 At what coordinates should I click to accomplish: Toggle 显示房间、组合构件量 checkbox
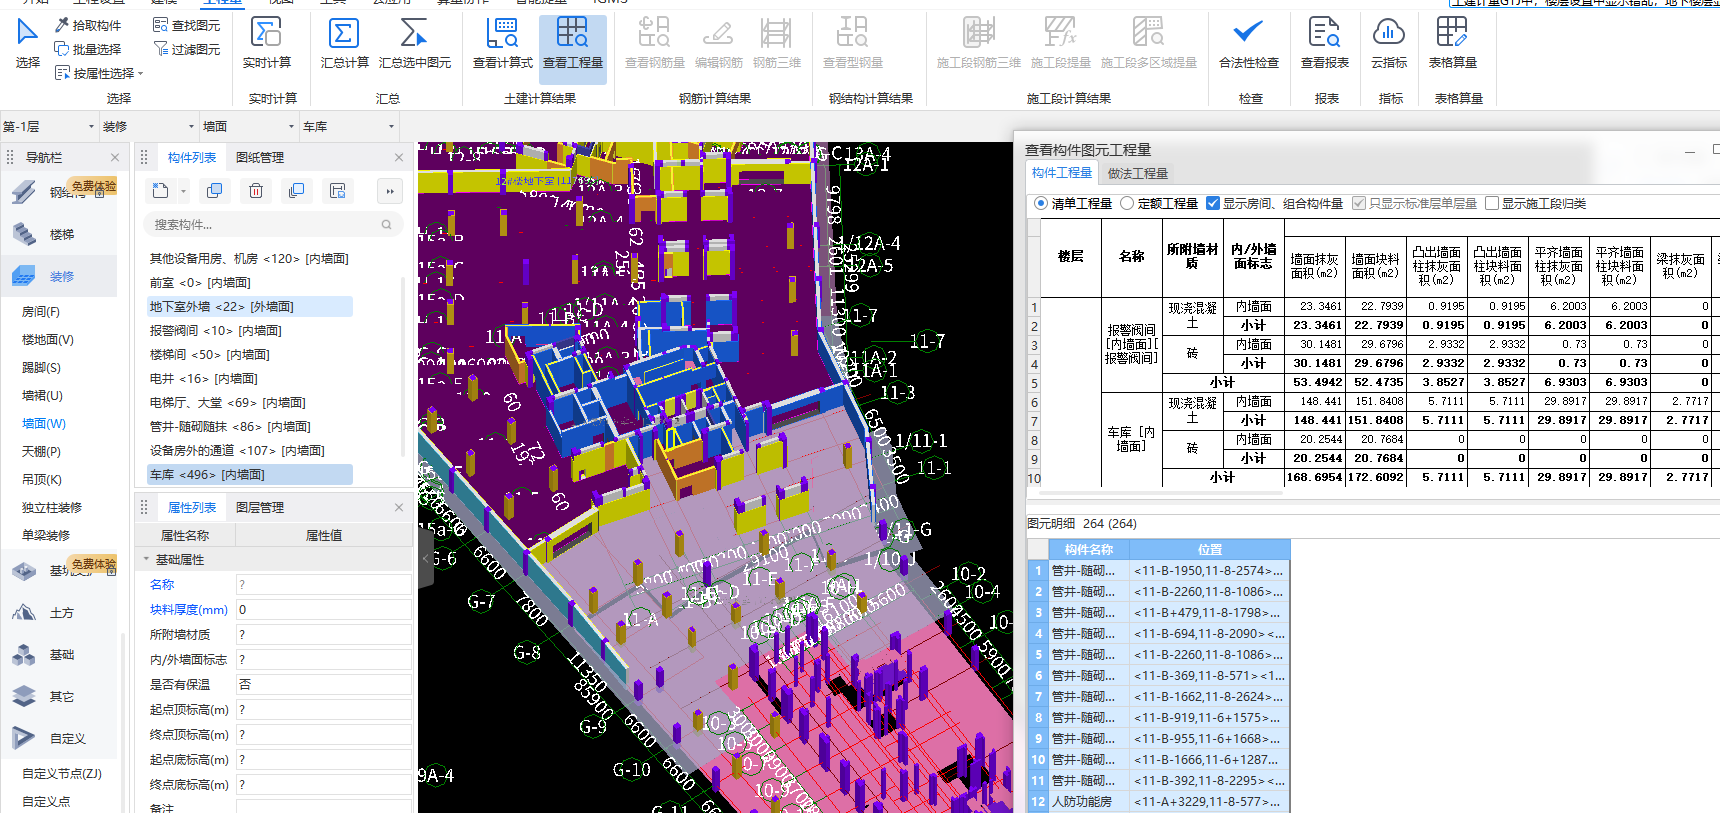1213,203
